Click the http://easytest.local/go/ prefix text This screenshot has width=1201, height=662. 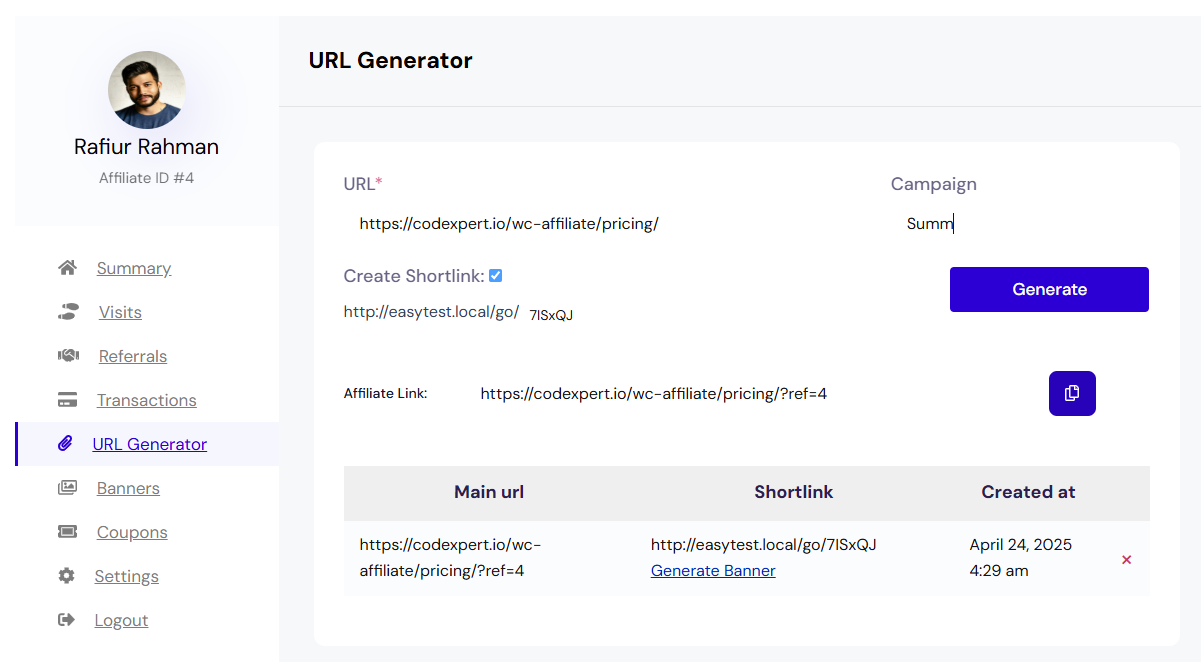pos(431,312)
